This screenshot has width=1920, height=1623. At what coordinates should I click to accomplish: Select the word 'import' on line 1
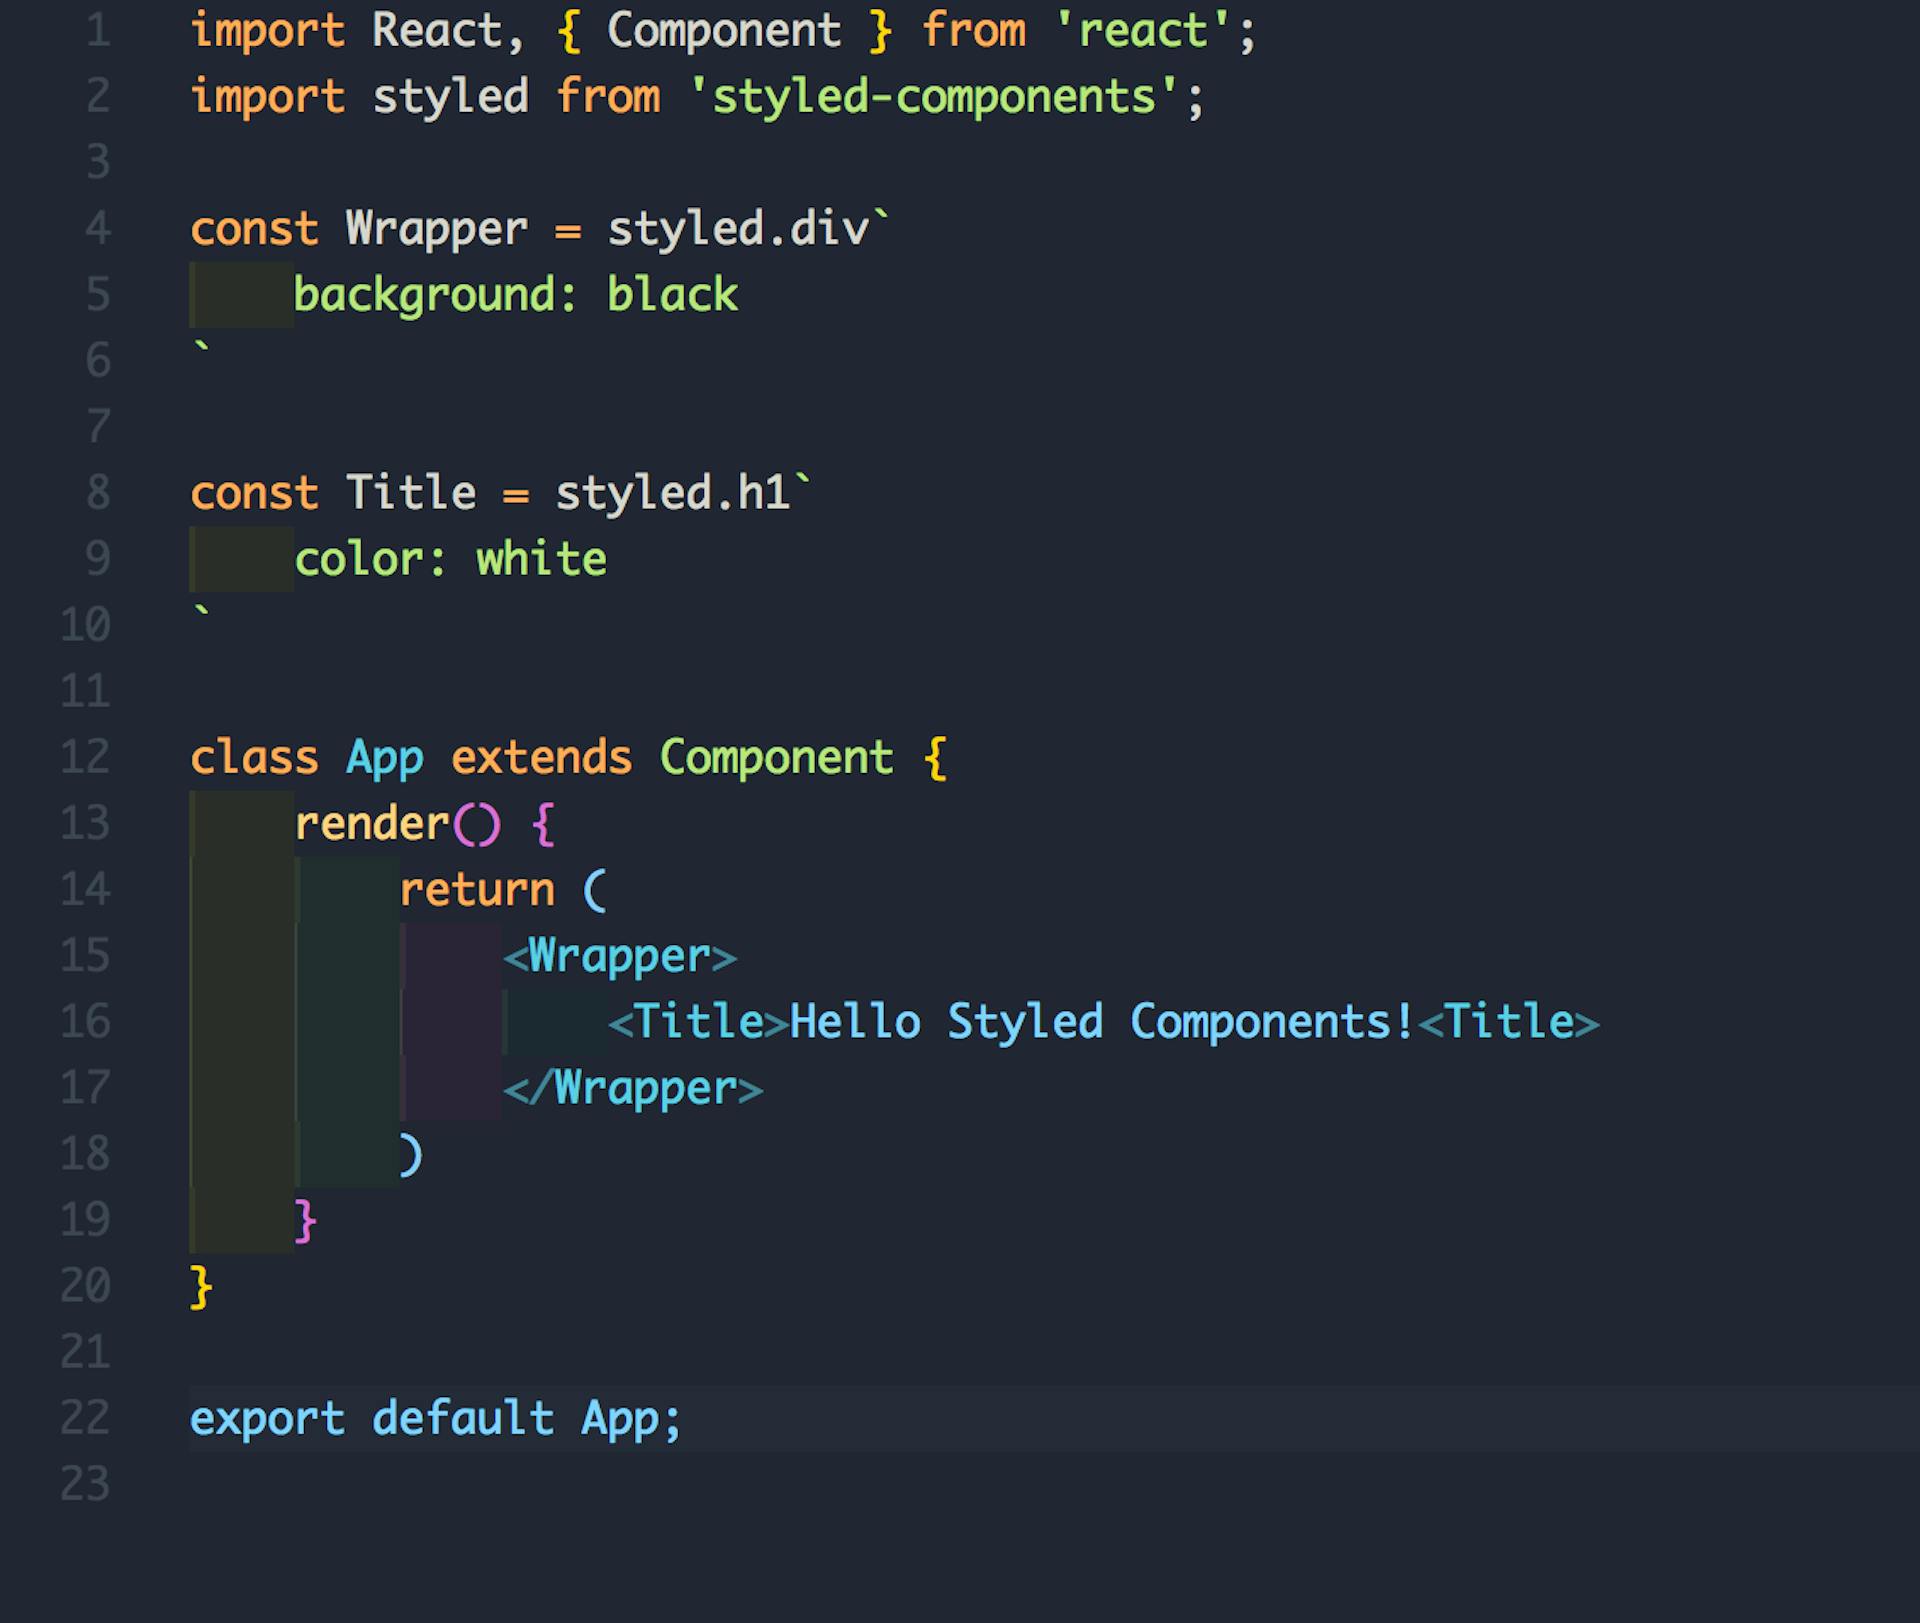pos(265,30)
